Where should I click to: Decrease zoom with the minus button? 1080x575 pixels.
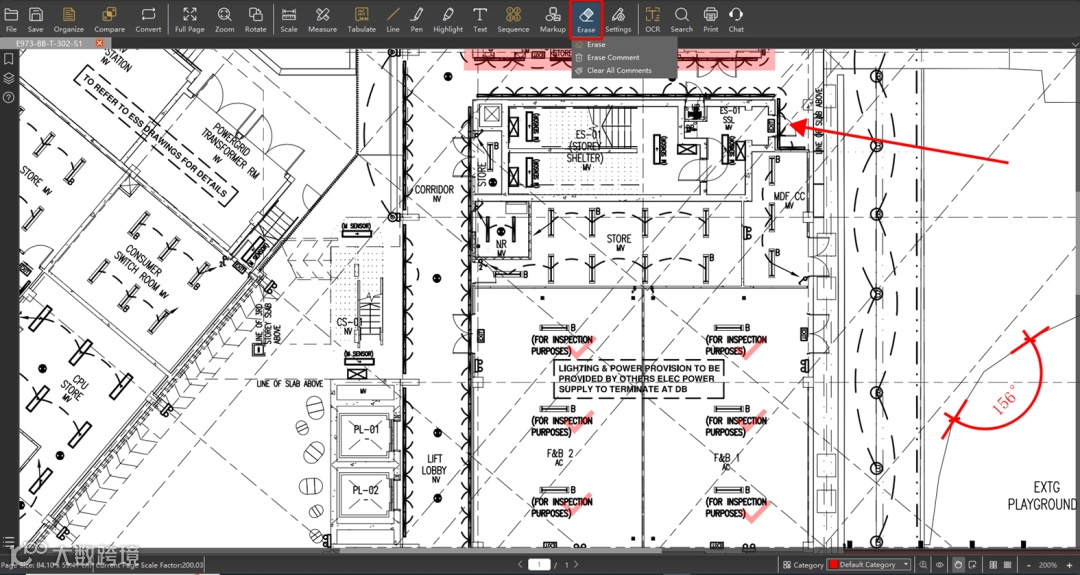(1028, 565)
